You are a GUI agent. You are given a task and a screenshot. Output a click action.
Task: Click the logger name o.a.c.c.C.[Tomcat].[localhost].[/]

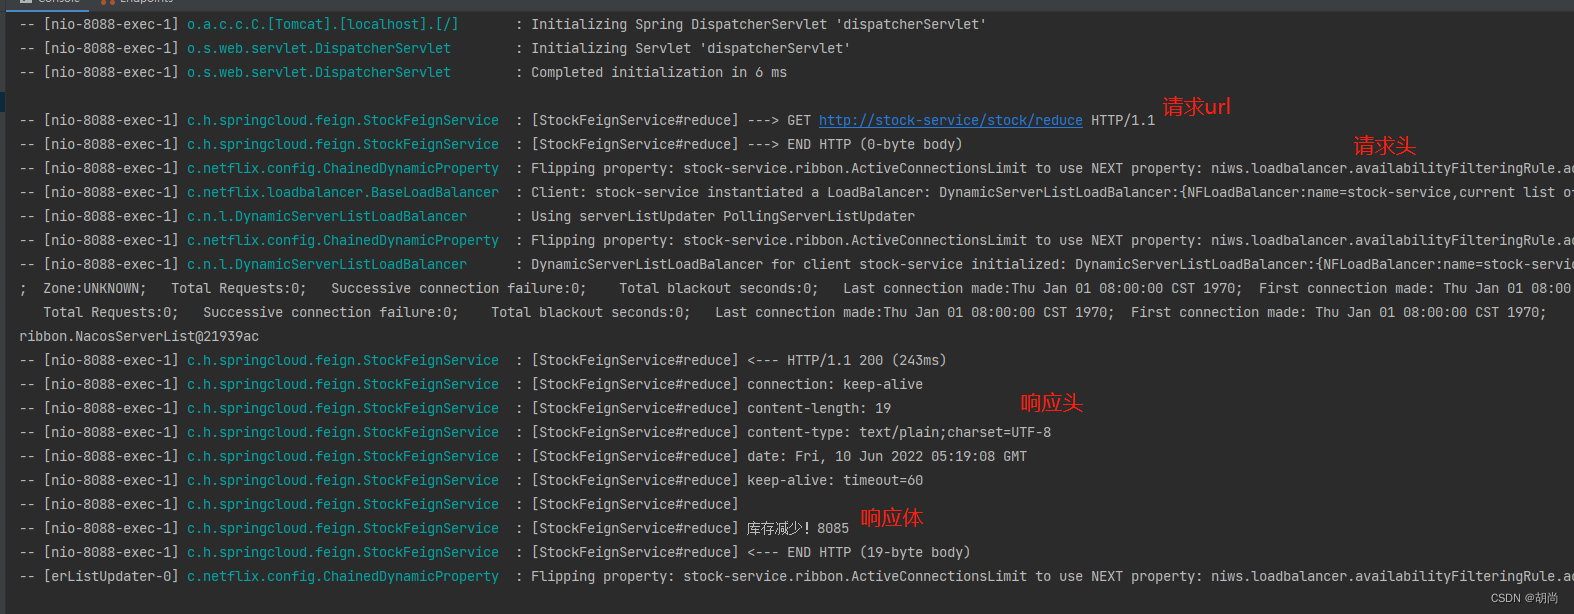pos(323,24)
